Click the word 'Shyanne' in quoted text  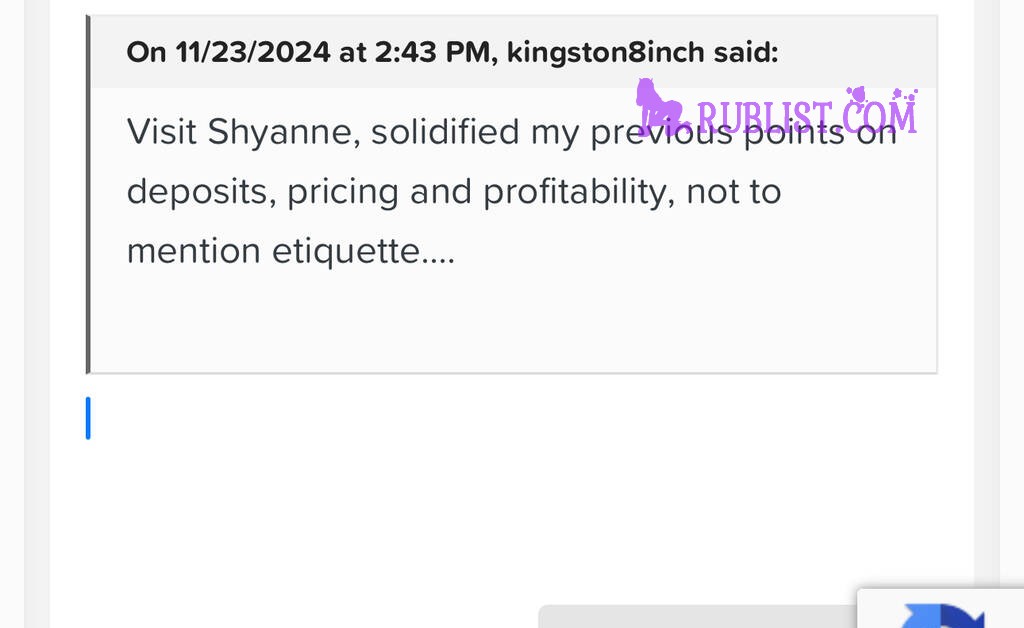[x=284, y=133]
